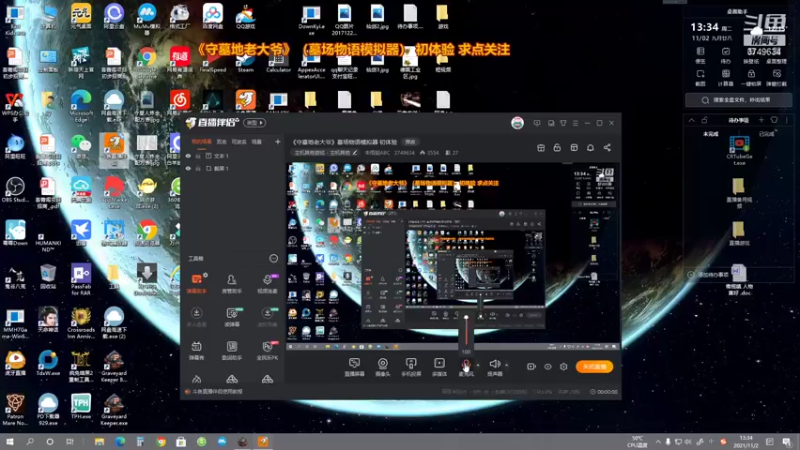This screenshot has height=450, width=800.
Task: Open Chrome from taskbar
Action: click(161, 442)
